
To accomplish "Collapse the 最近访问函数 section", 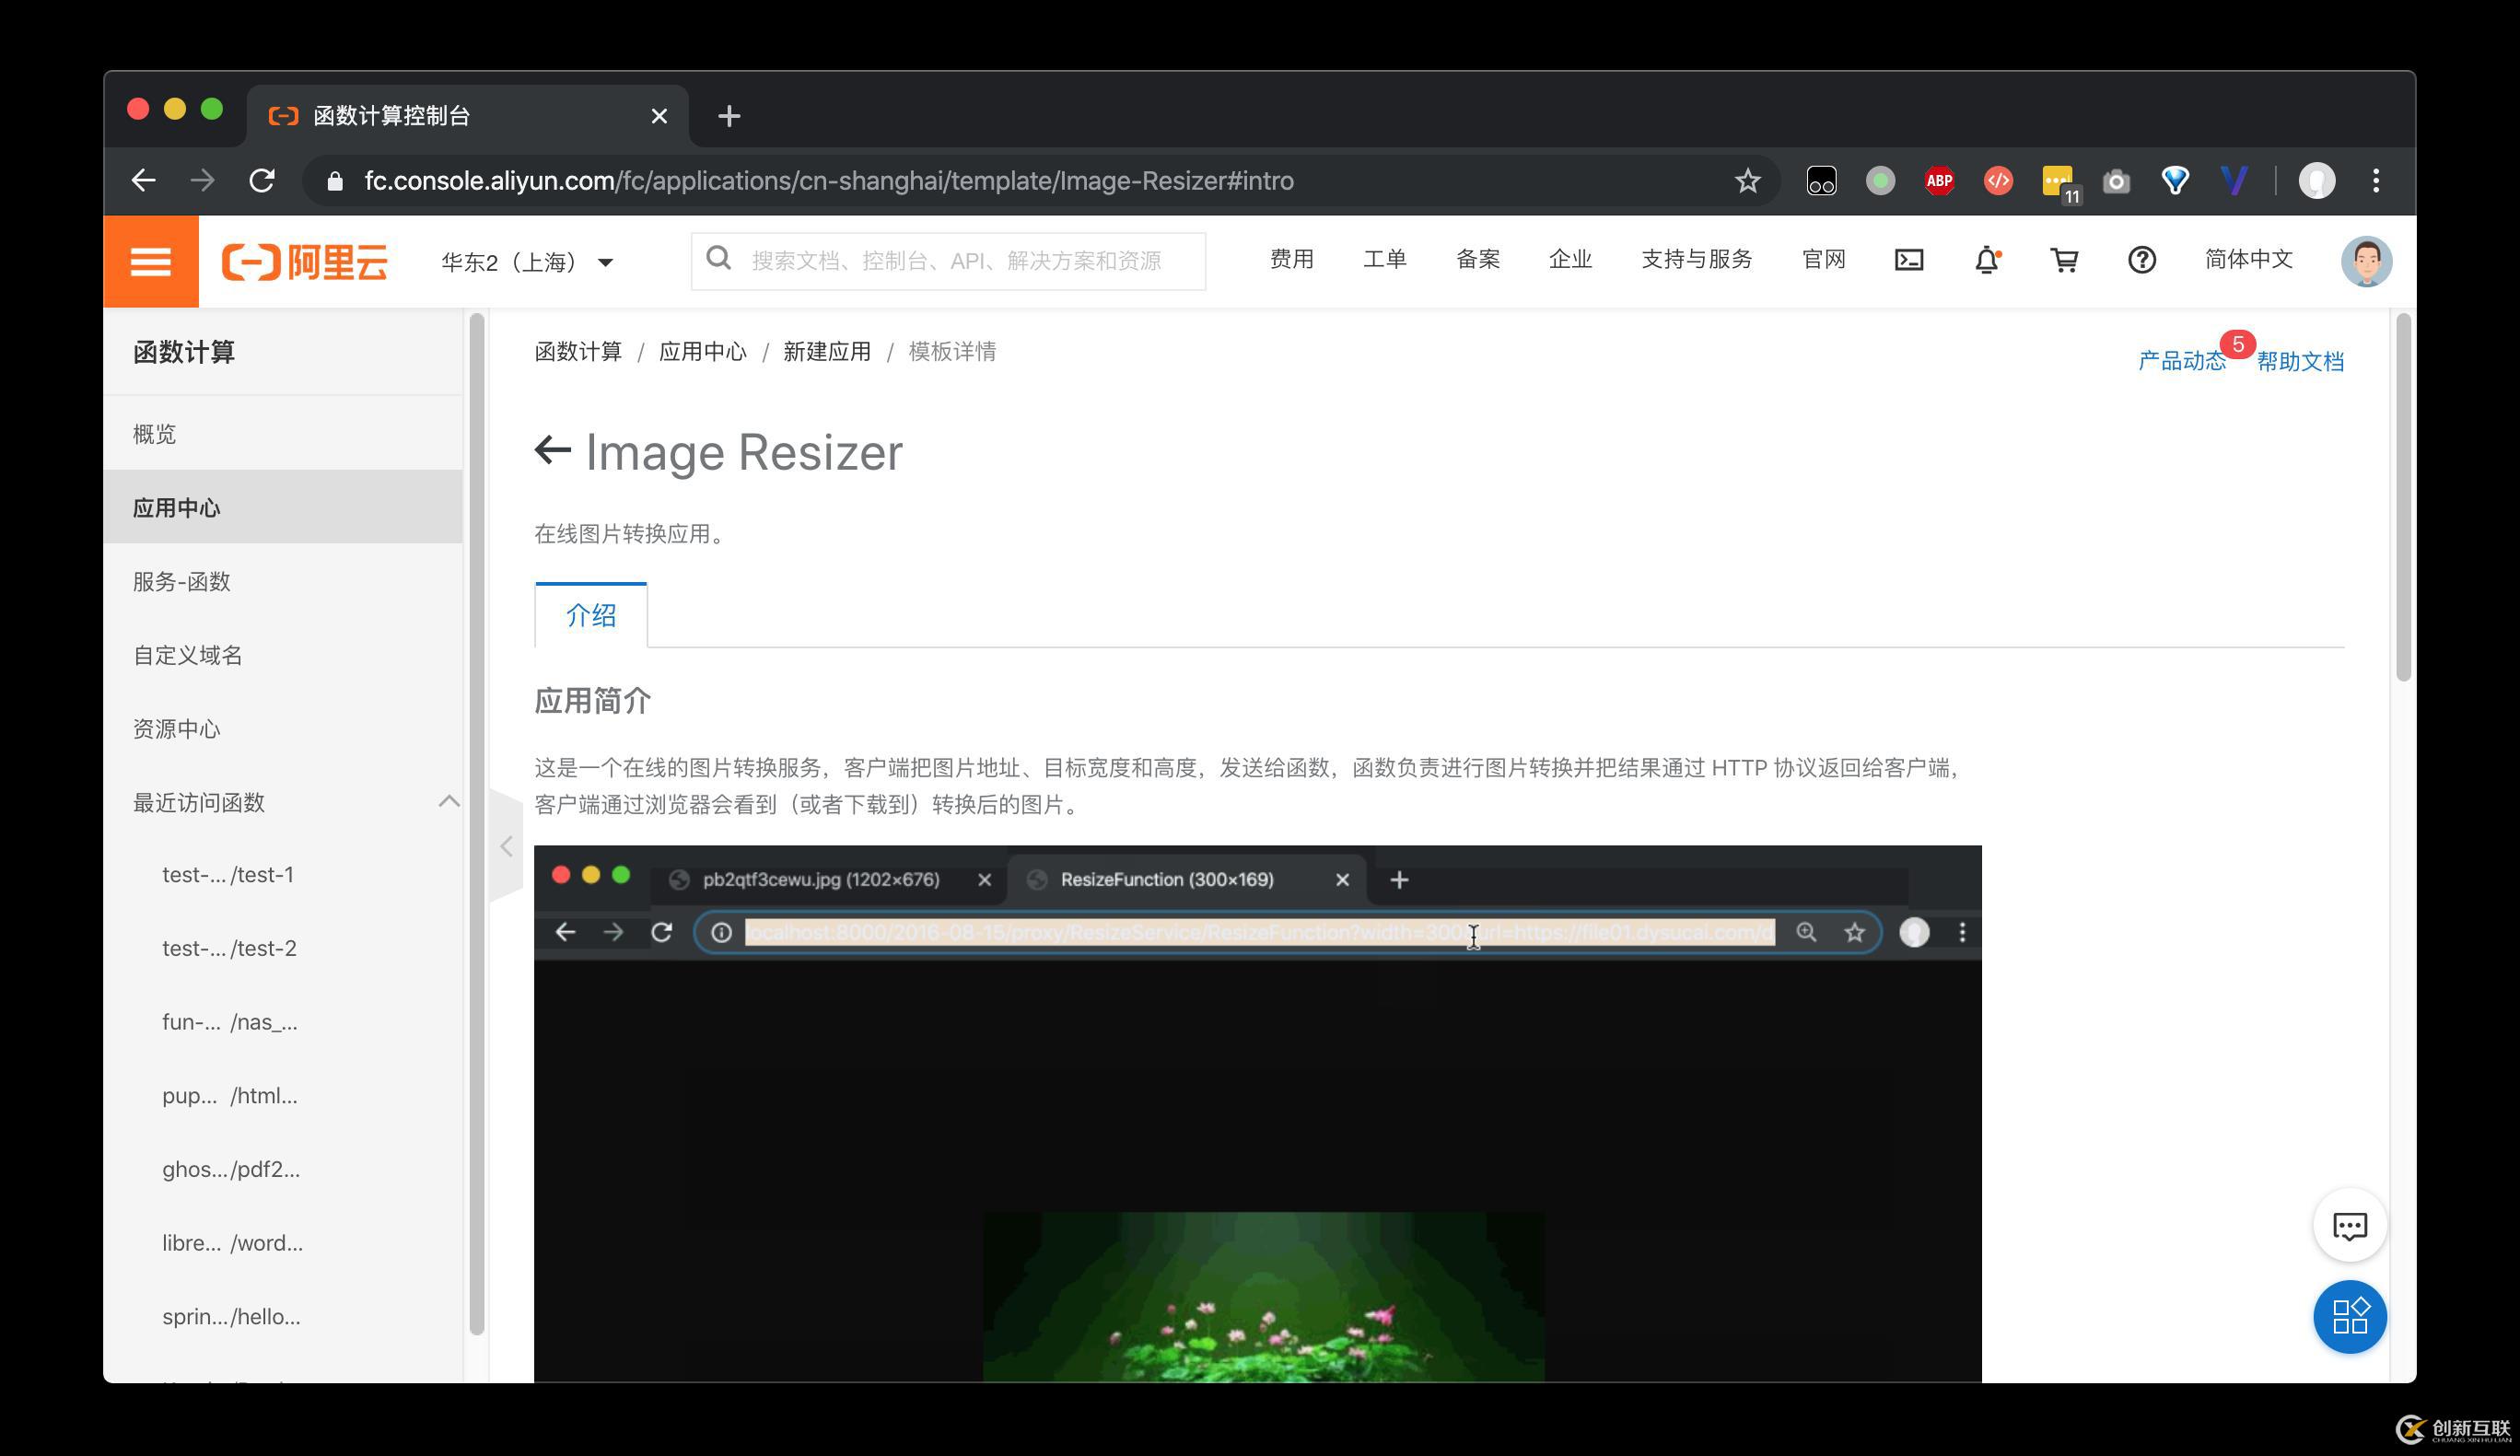I will pos(449,801).
